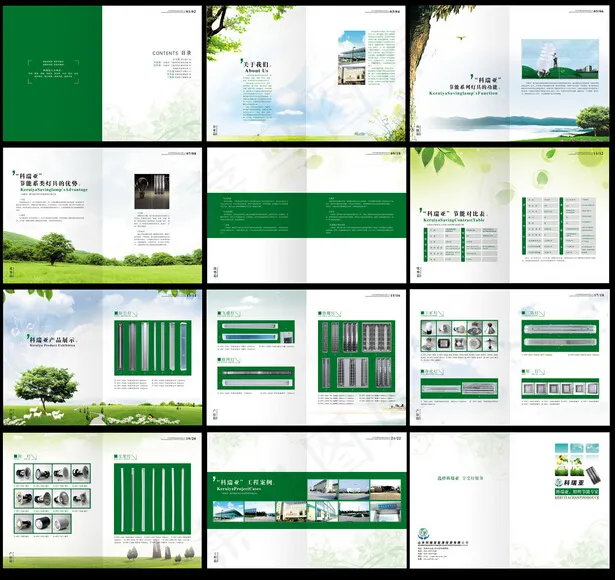Screen dimensions: 616x580
Task: Open the CONTENTS 目录 heading
Action: [x=171, y=53]
